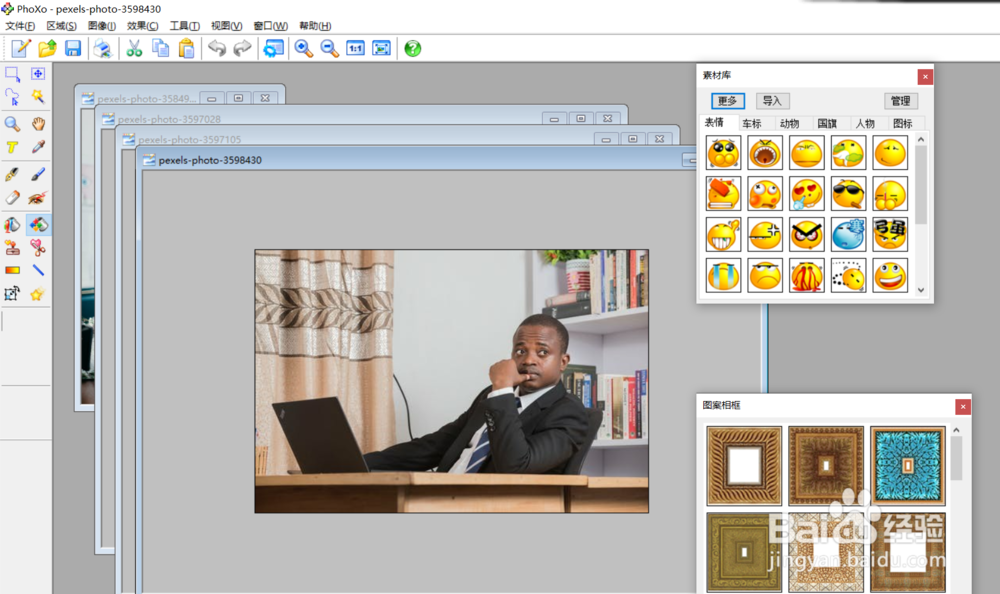The height and width of the screenshot is (594, 1000).
Task: Select the blue line tool
Action: click(x=38, y=271)
